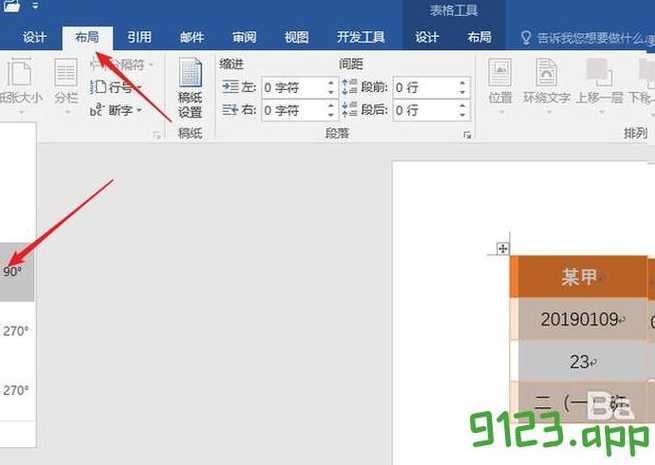
Task: Click the open-folder quick access icon
Action: pos(12,5)
